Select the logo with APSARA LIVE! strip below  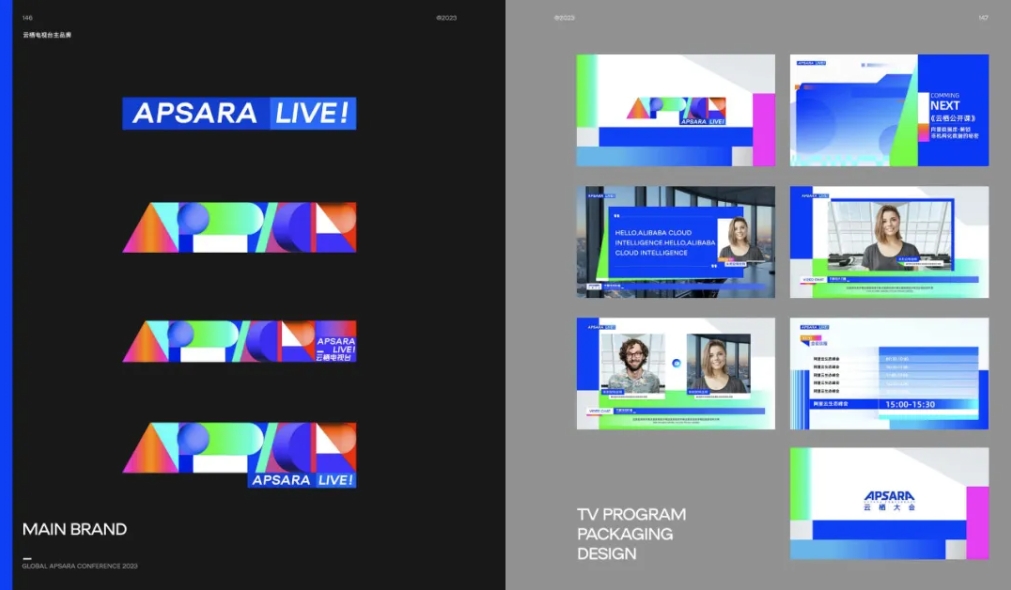click(x=239, y=455)
